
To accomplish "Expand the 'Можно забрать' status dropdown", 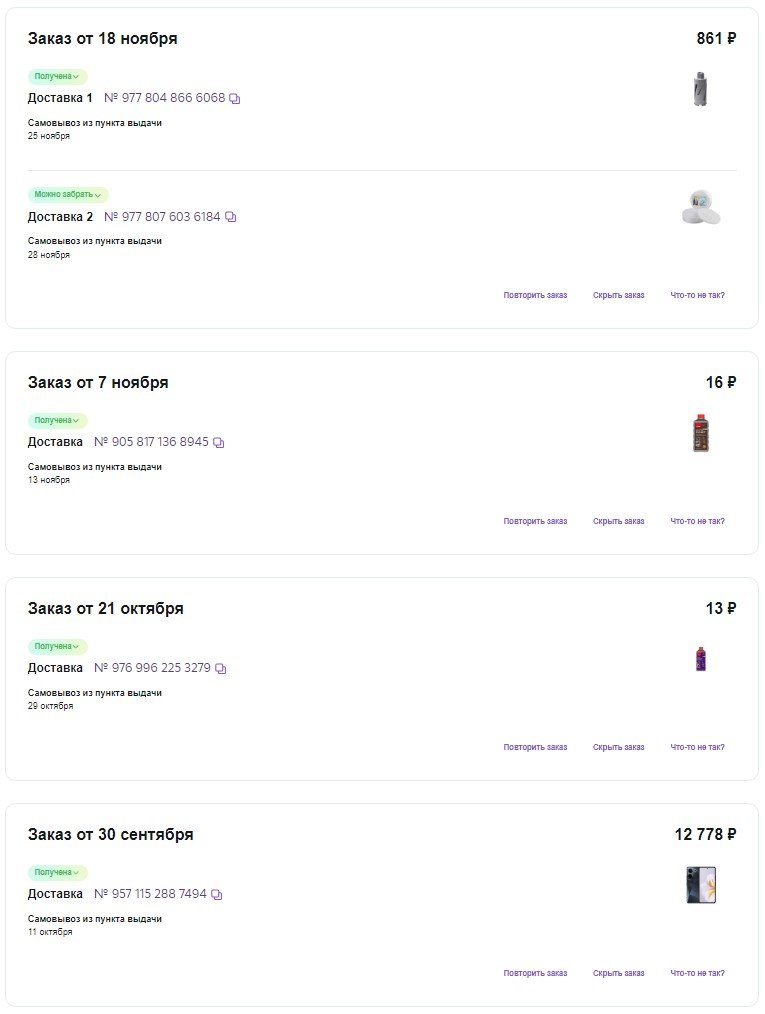I will (x=68, y=195).
